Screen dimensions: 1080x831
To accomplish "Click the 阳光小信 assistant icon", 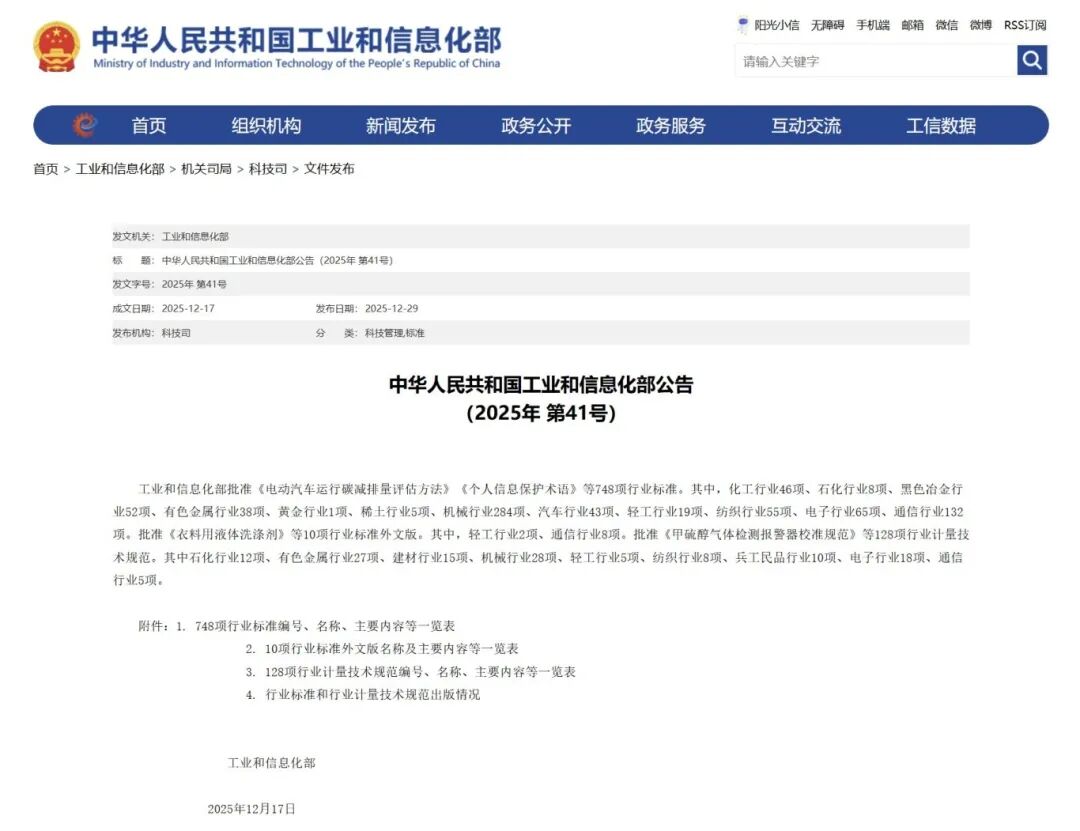I will point(743,25).
